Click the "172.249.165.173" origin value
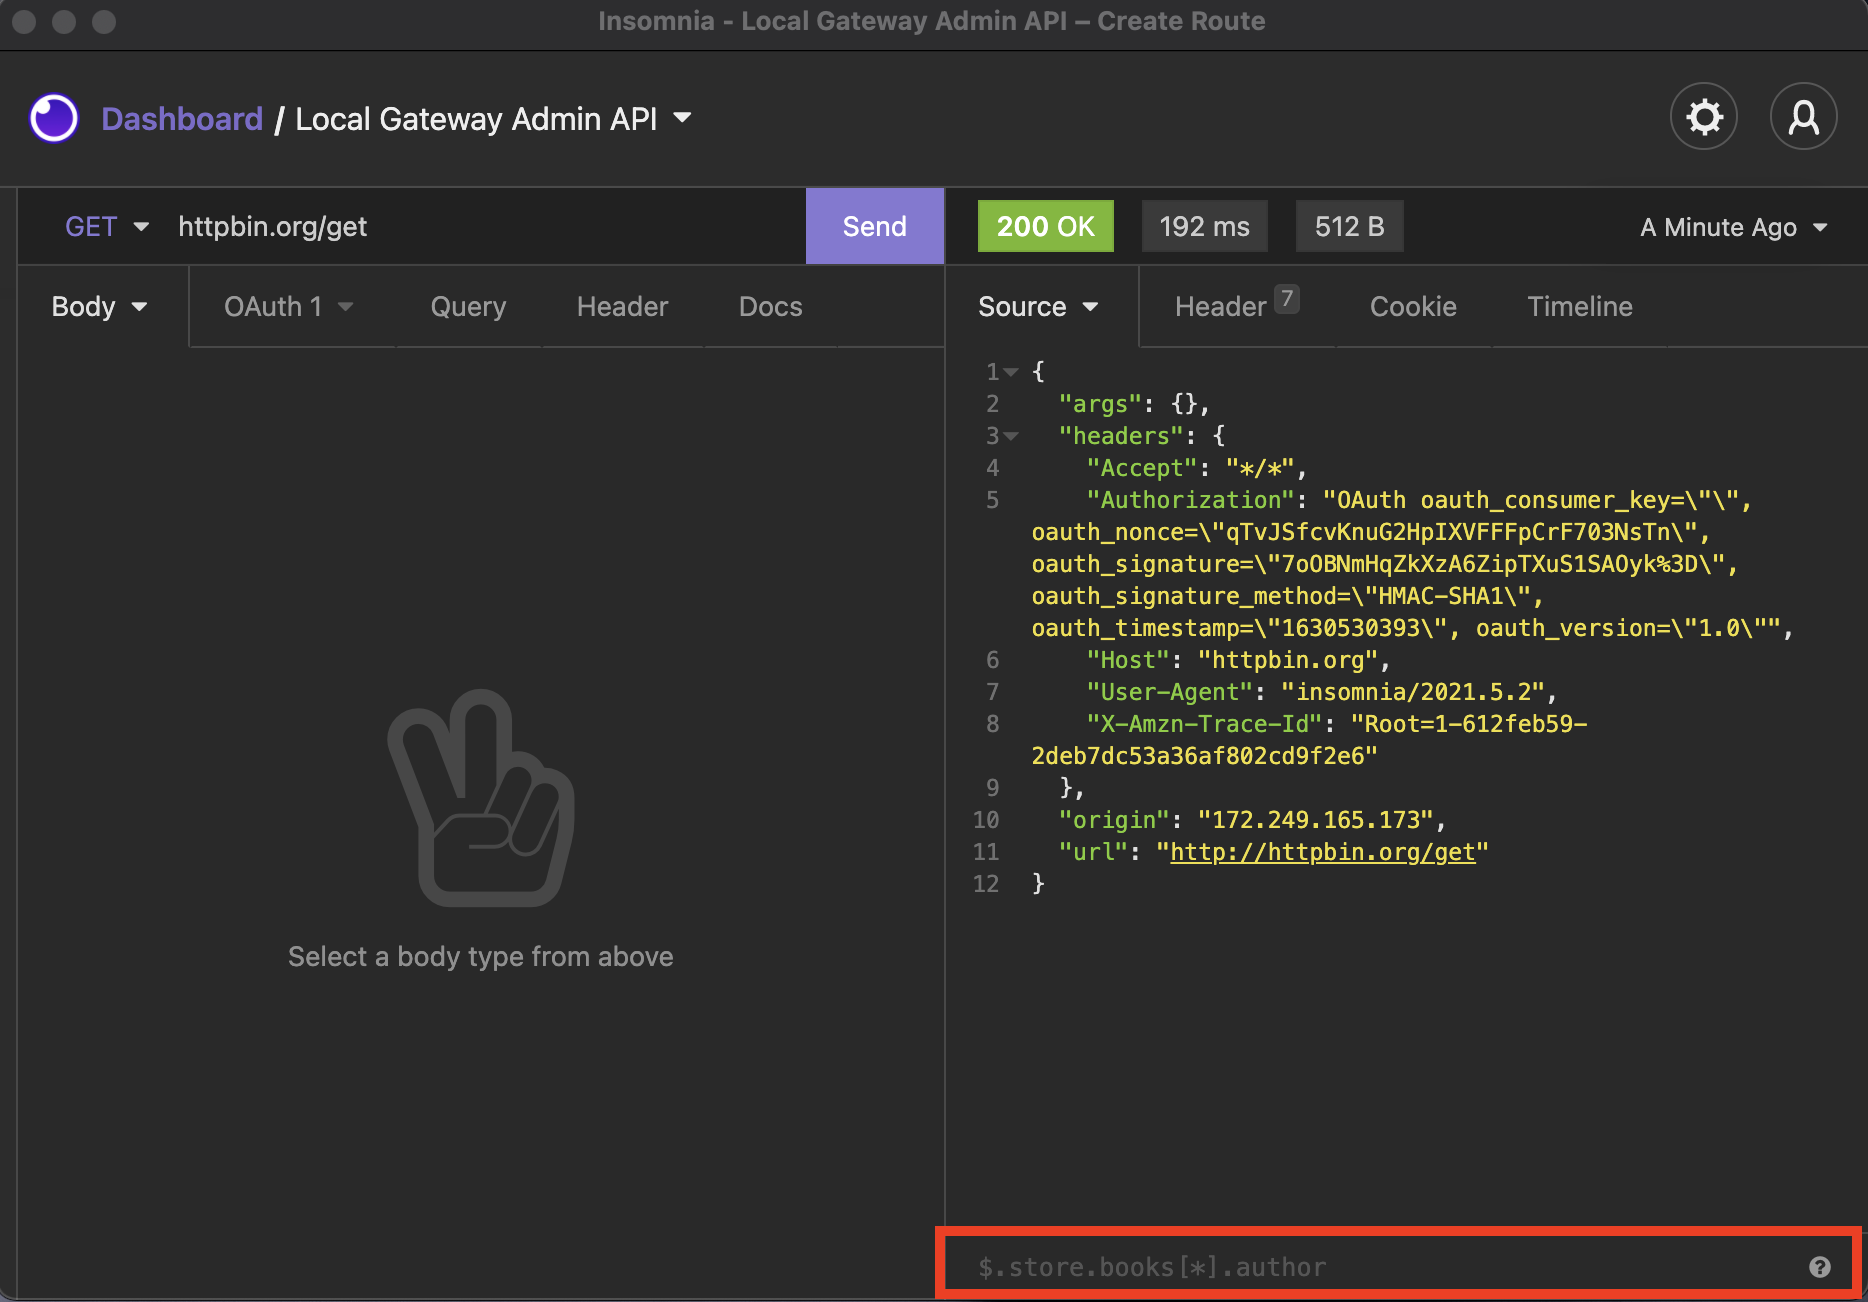Screen dimensions: 1868x1302 tap(1315, 820)
